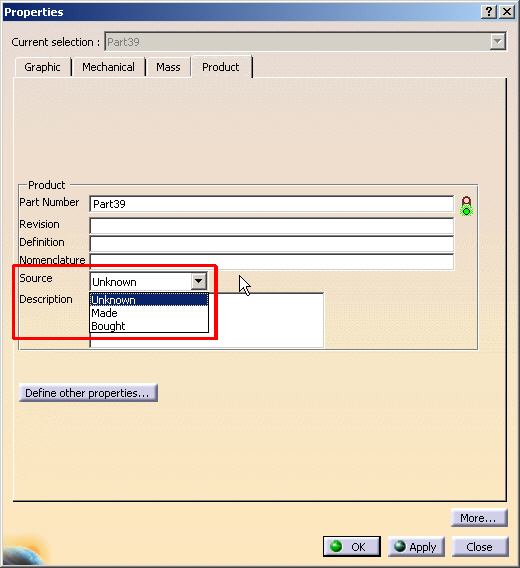
Task: Click the Apply button
Action: (416, 547)
